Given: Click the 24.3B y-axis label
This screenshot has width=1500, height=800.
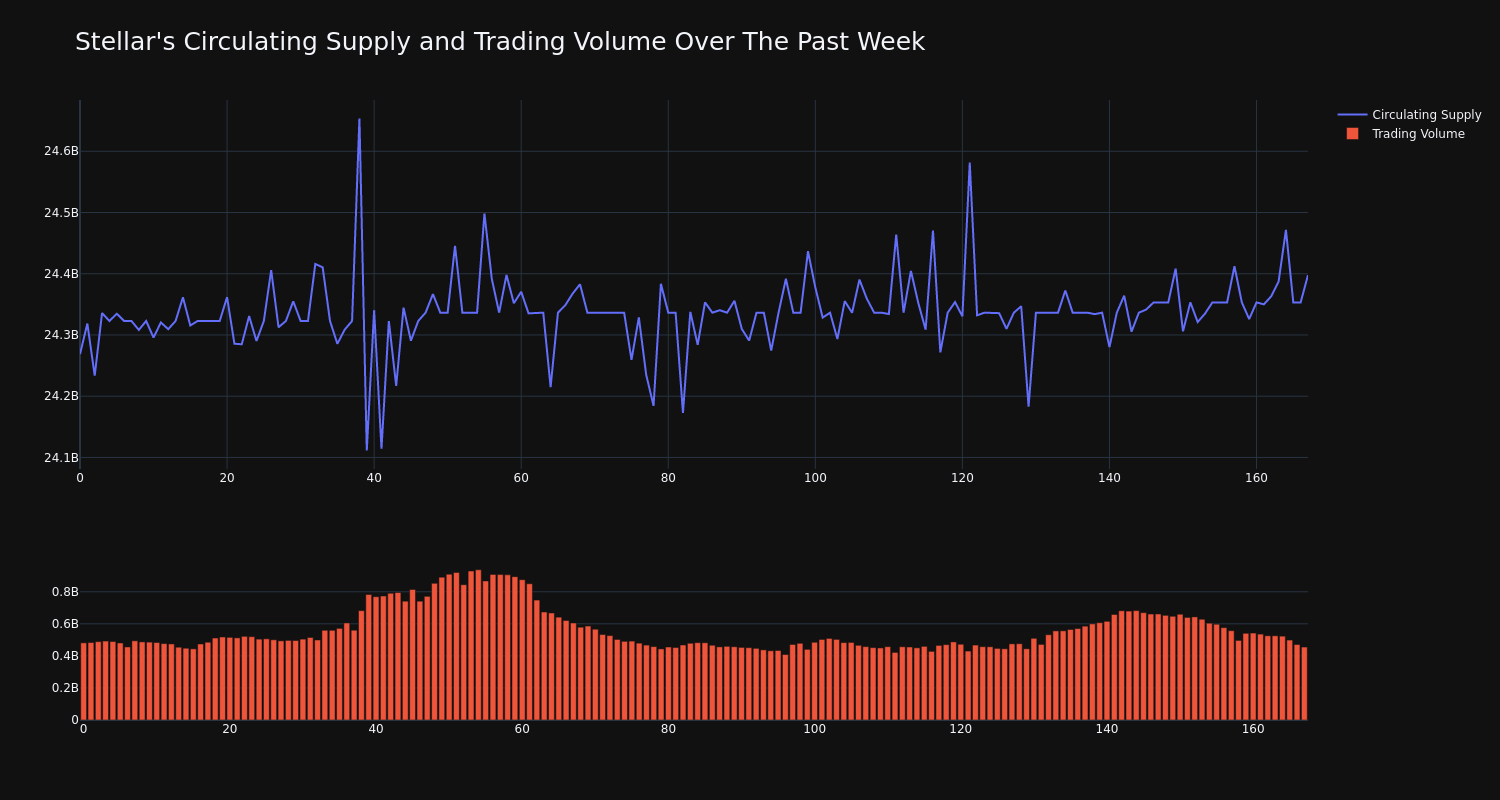Looking at the screenshot, I should [x=61, y=335].
